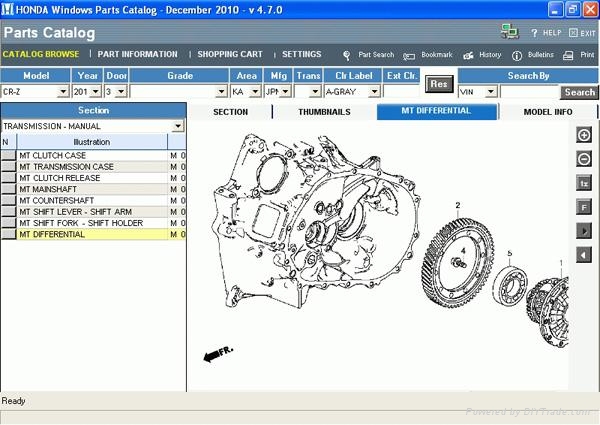Screen dimensions: 600x425
Task: Click the network computers icon
Action: click(510, 32)
